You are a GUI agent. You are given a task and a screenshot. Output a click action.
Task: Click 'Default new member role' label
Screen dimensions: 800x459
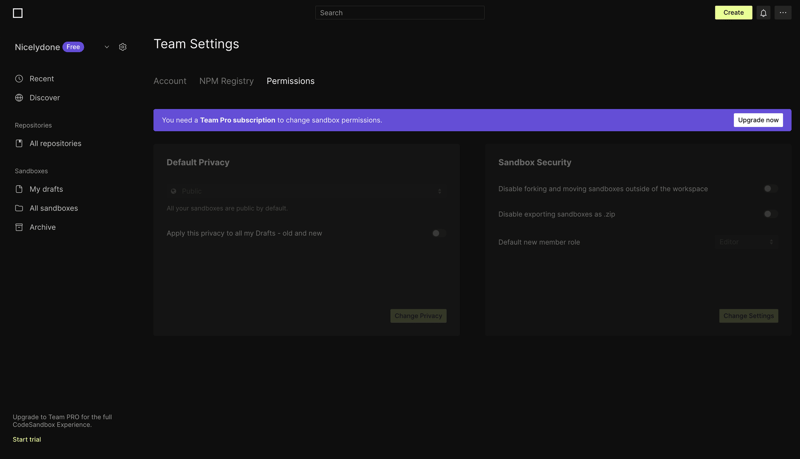(539, 242)
